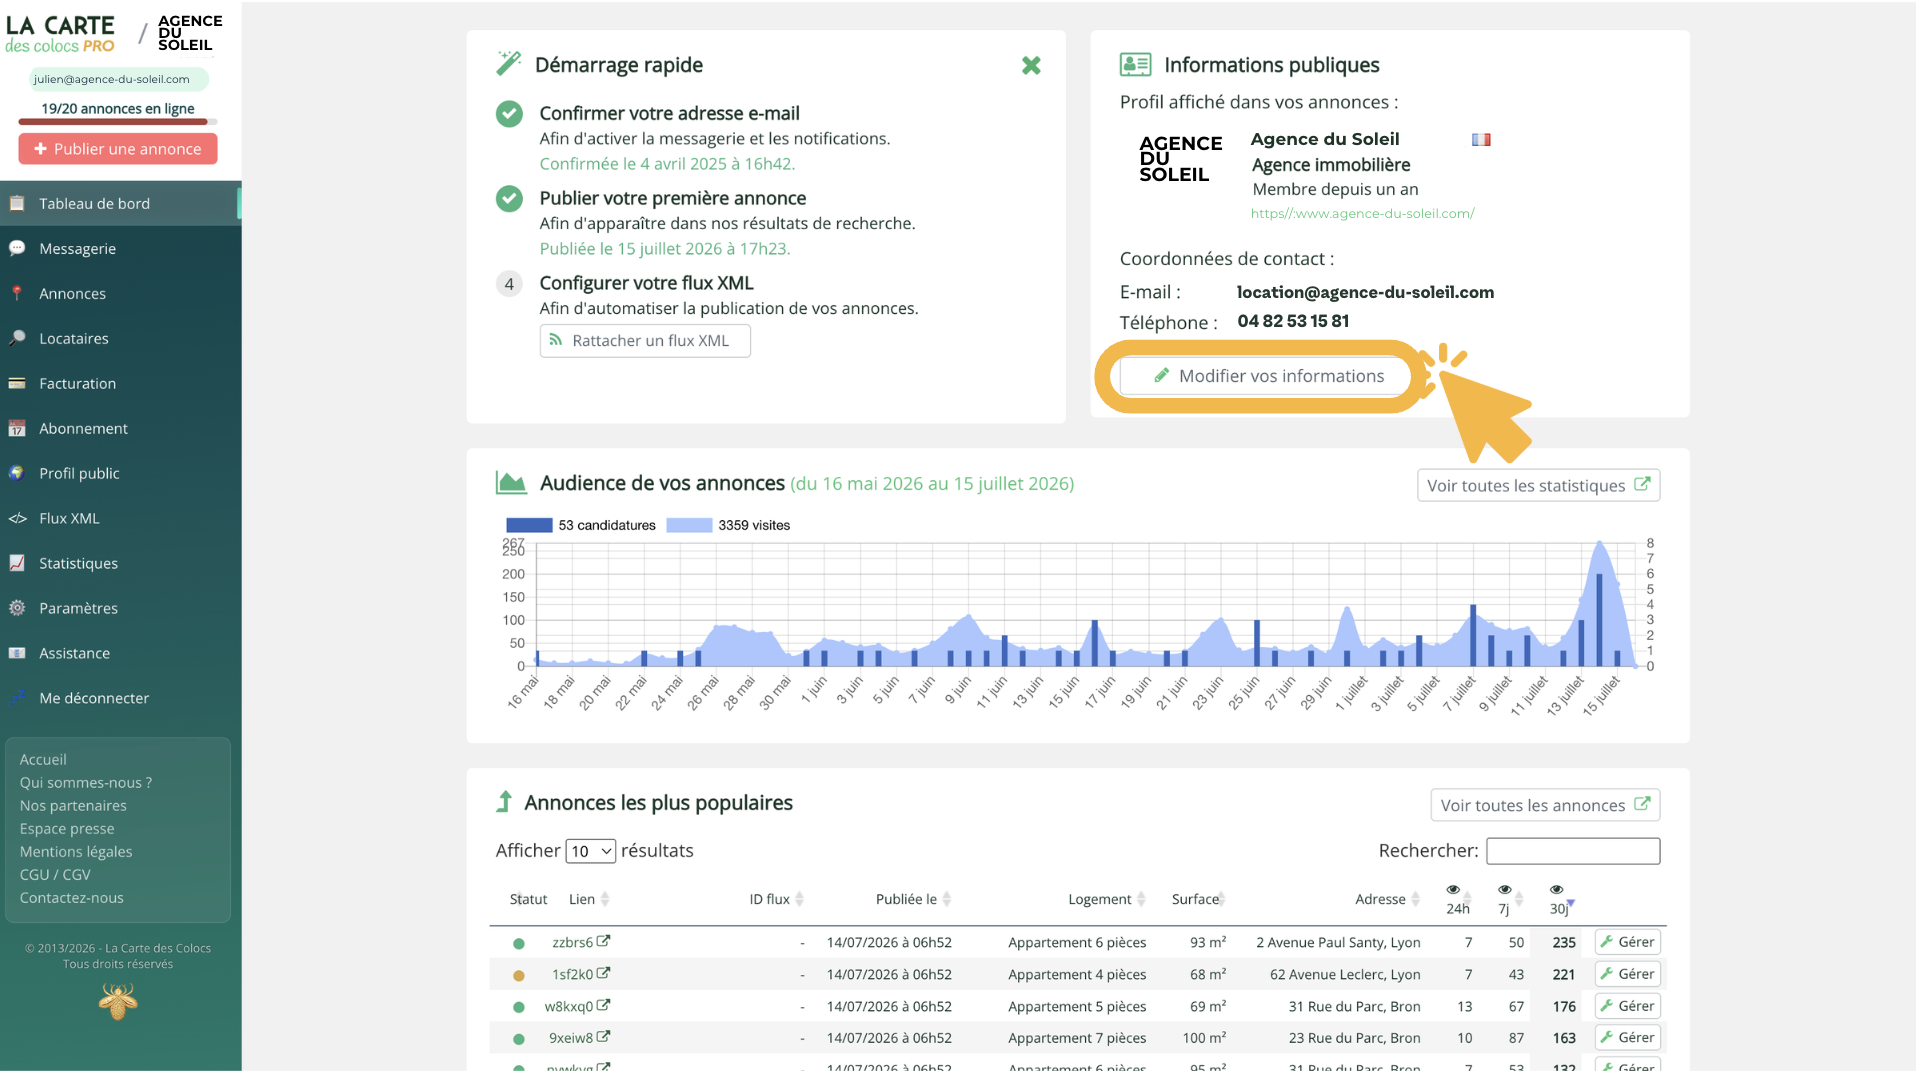Close the Démarrage rapide panel
1916x1074 pixels.
click(x=1031, y=65)
